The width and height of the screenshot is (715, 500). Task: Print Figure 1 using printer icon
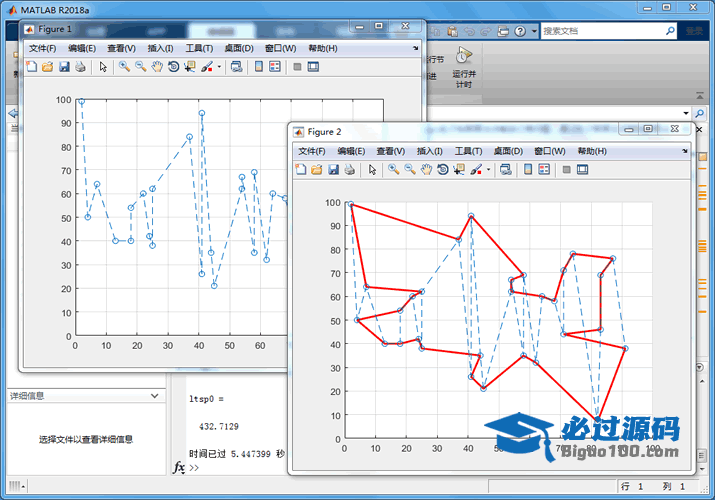(x=80, y=67)
